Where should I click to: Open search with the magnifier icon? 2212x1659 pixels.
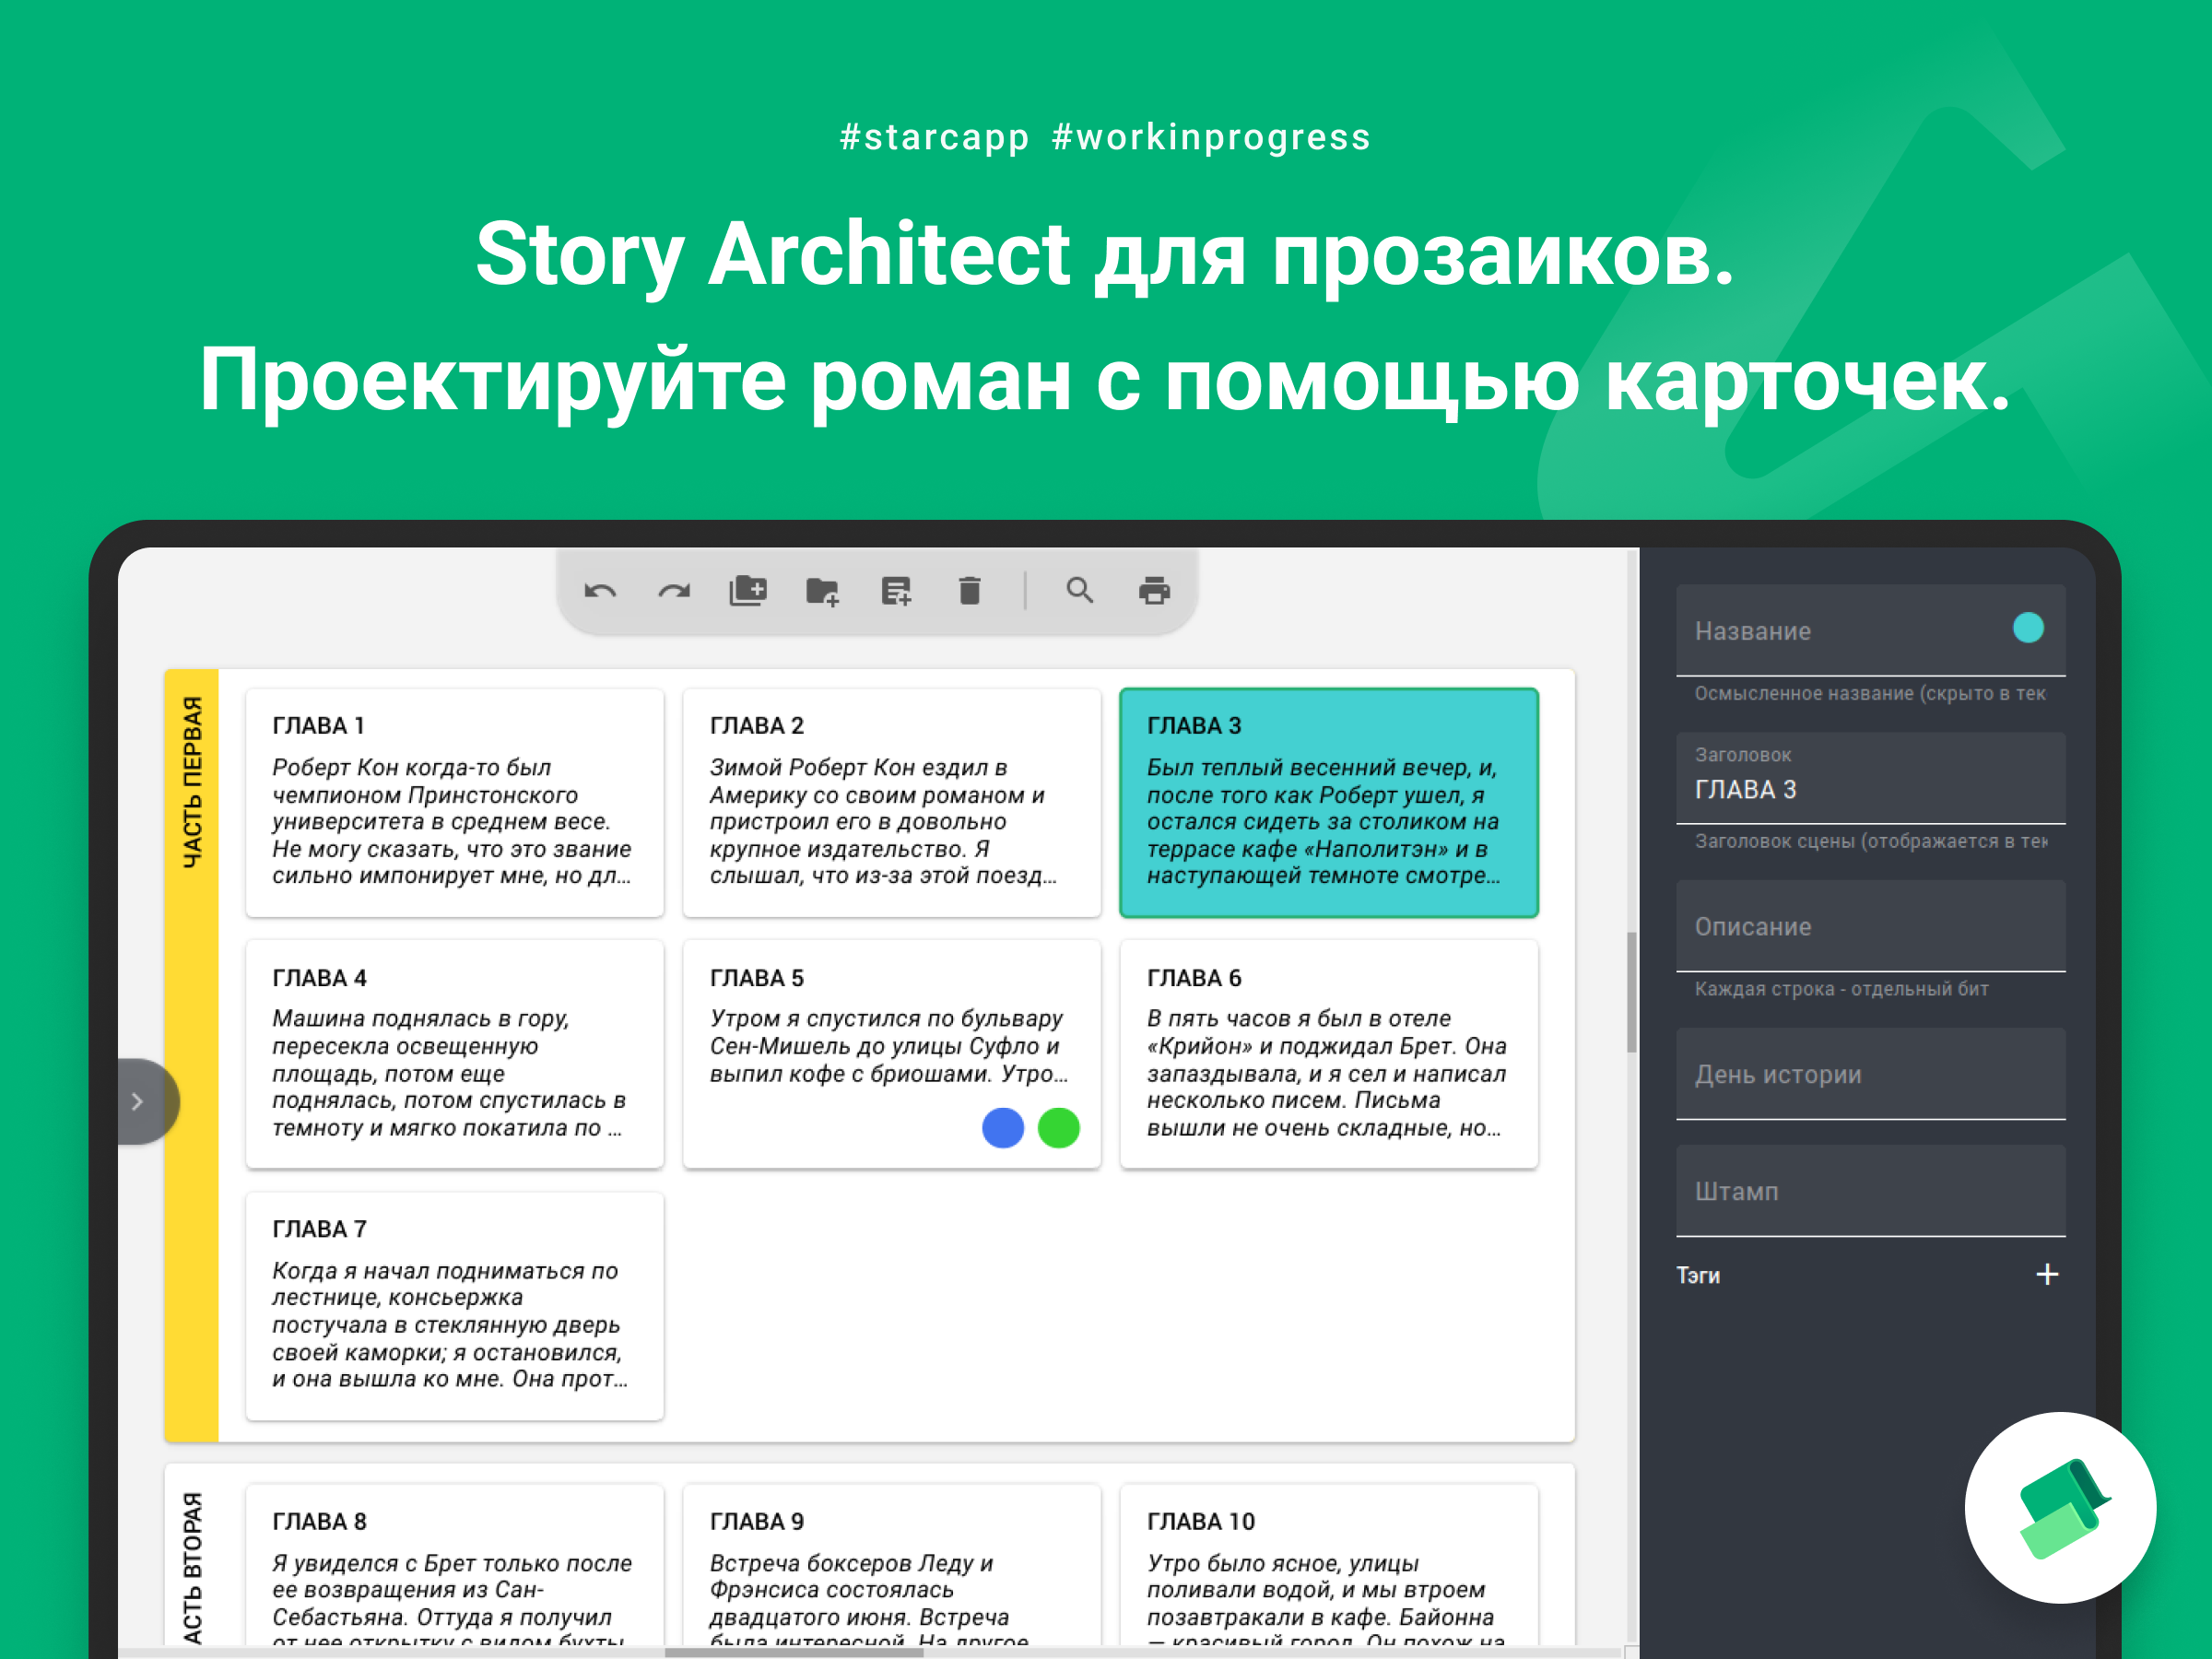pos(1080,590)
